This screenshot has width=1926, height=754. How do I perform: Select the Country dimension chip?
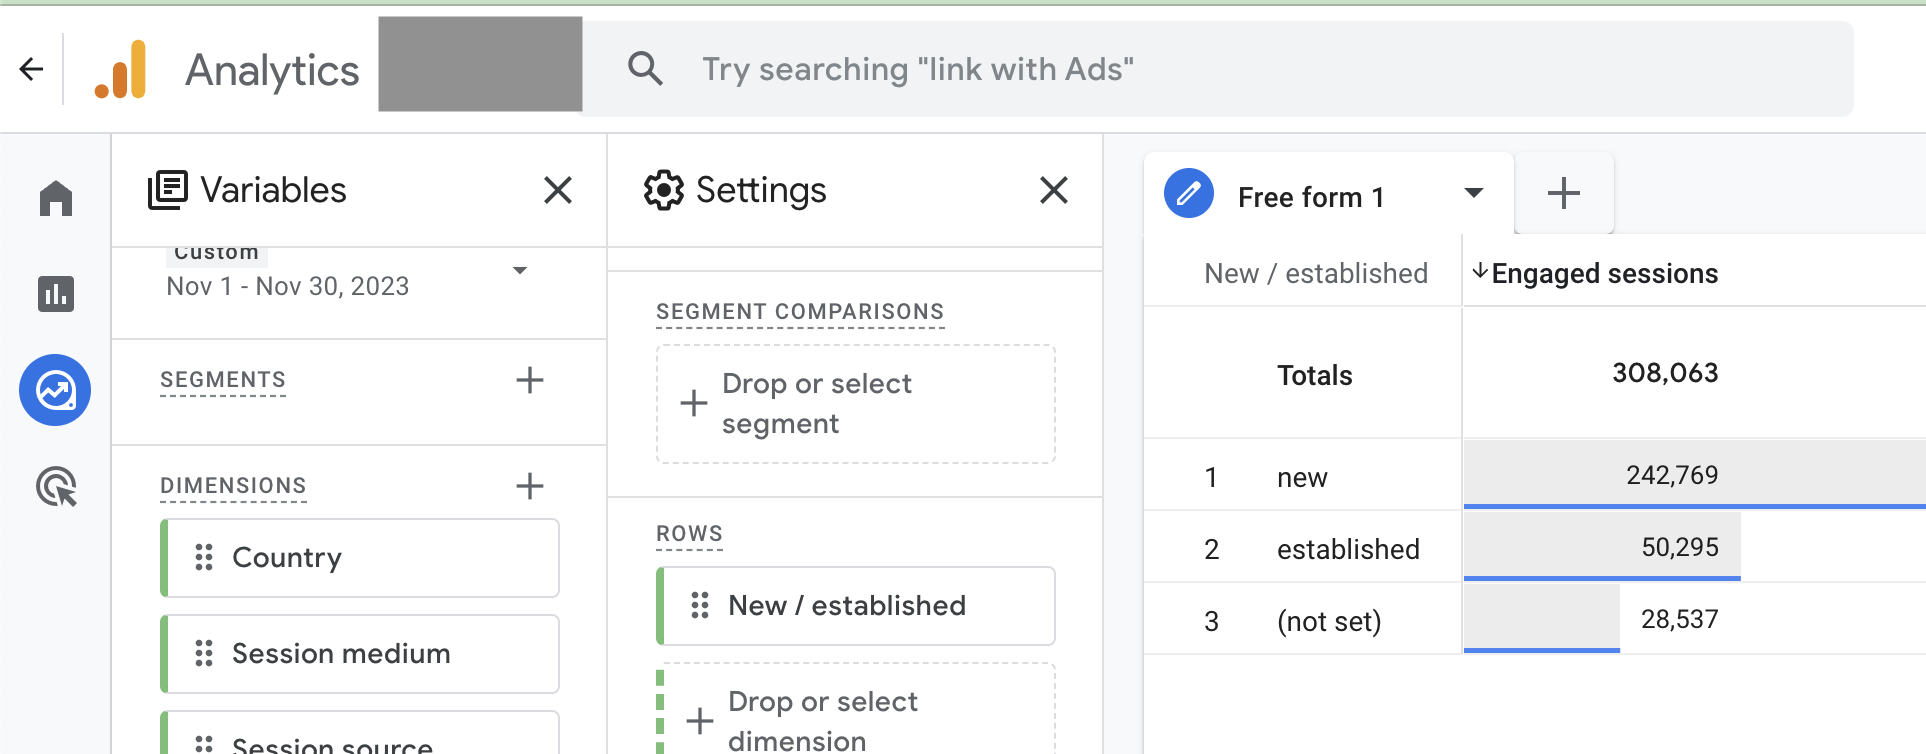(x=360, y=558)
